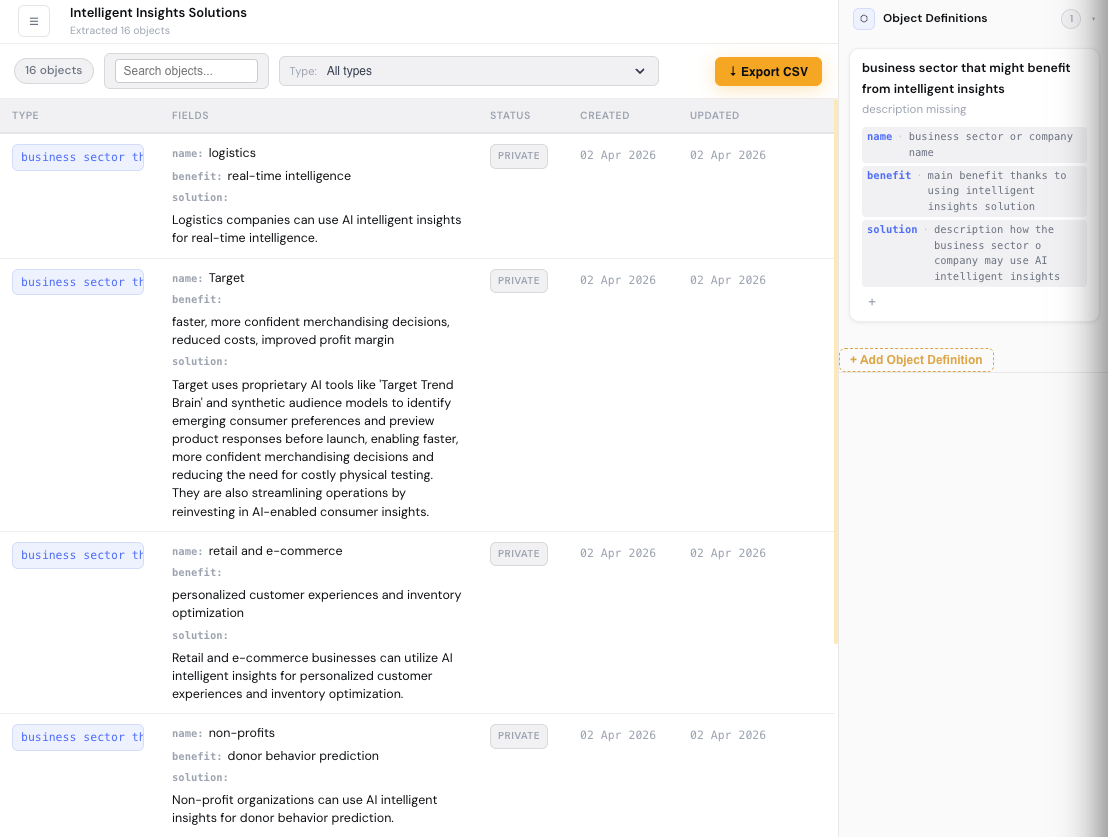This screenshot has height=837, width=1108.
Task: Select the name value 'Target'
Action: click(226, 278)
